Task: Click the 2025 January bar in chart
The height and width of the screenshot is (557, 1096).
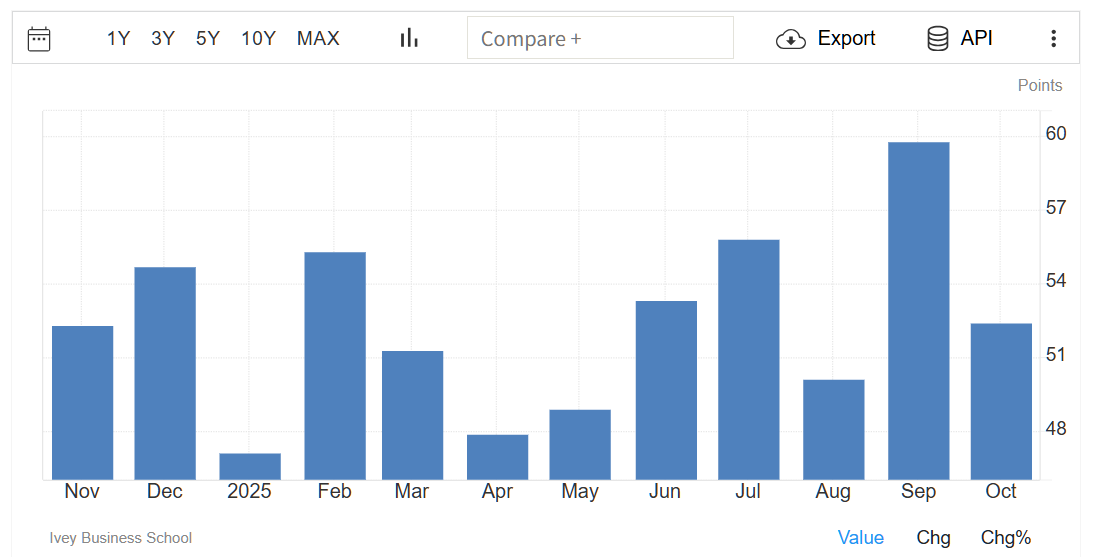Action: pyautogui.click(x=250, y=467)
